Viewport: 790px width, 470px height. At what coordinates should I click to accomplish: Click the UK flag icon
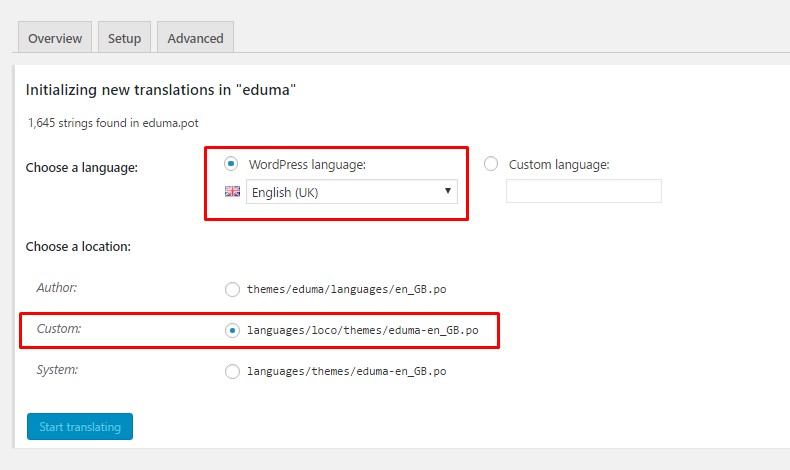point(232,192)
